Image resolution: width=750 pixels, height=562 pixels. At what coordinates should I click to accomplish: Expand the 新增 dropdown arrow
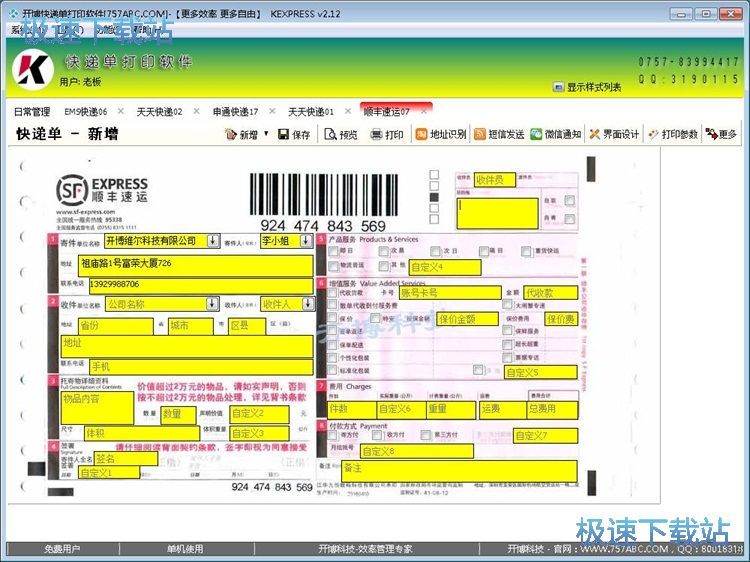pyautogui.click(x=266, y=133)
